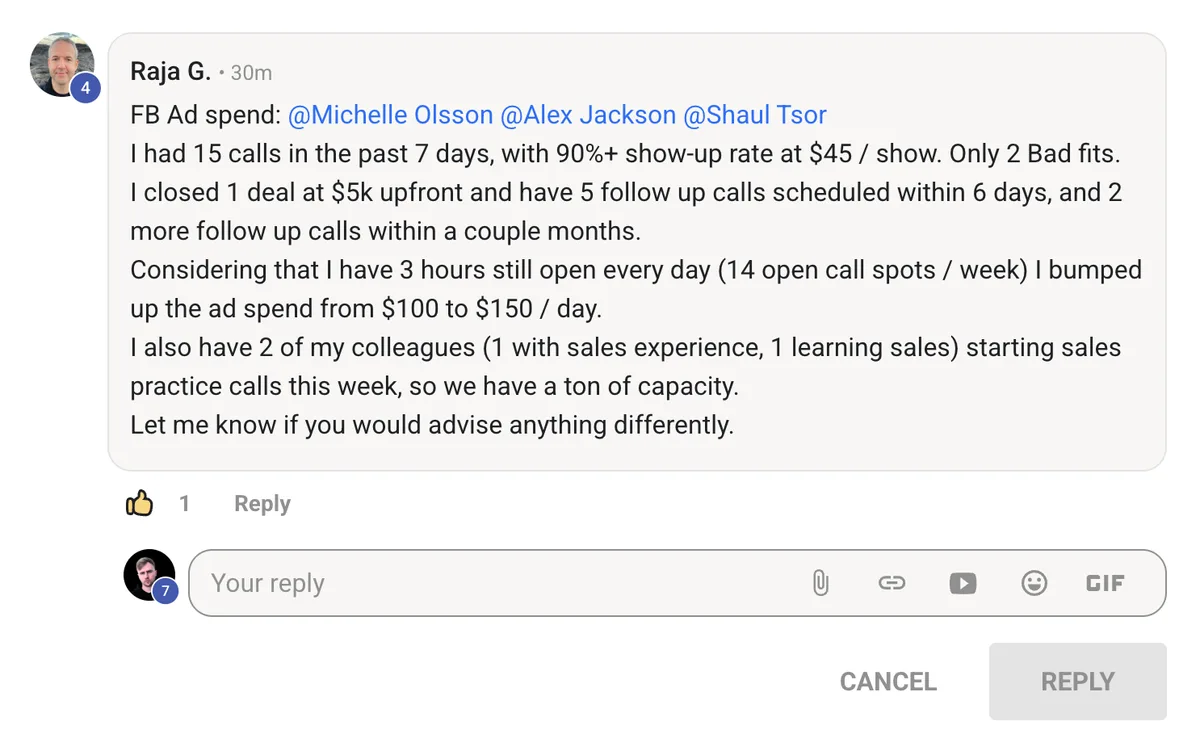Click the thumbs-up icon under the comment
Image resolution: width=1200 pixels, height=738 pixels.
coord(140,503)
